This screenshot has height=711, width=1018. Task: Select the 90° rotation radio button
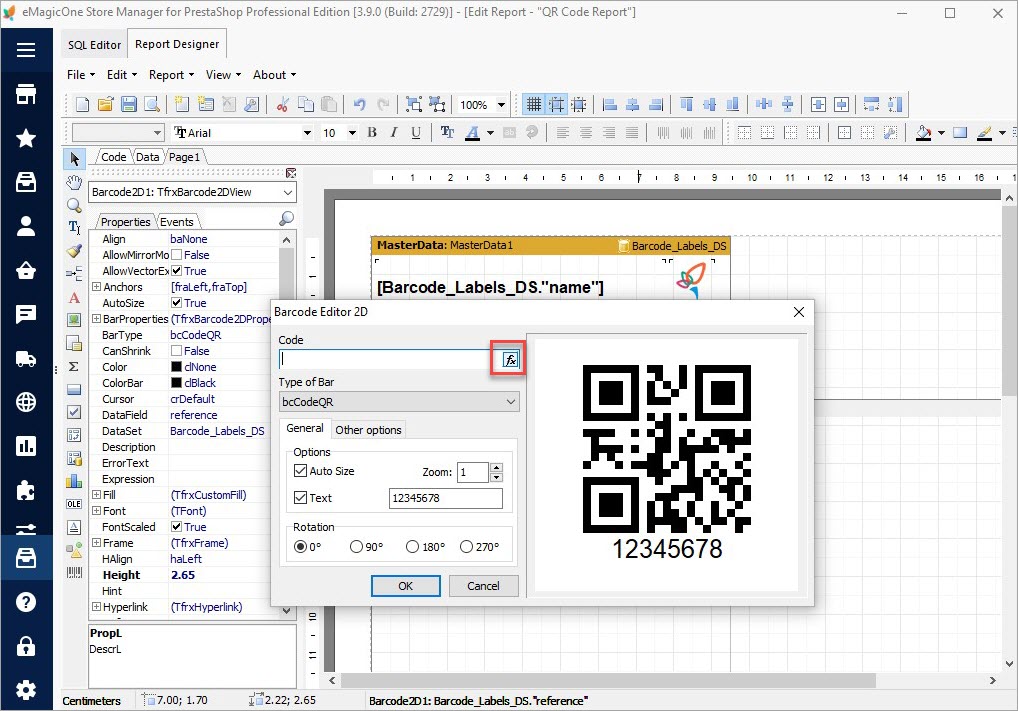click(356, 547)
